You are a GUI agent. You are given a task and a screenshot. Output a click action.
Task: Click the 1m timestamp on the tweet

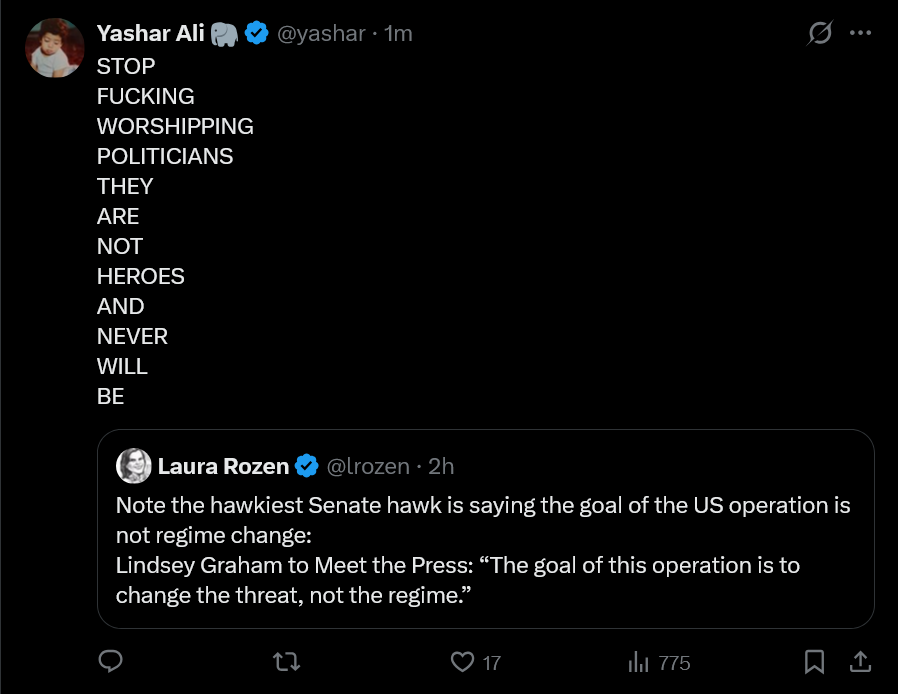398,34
